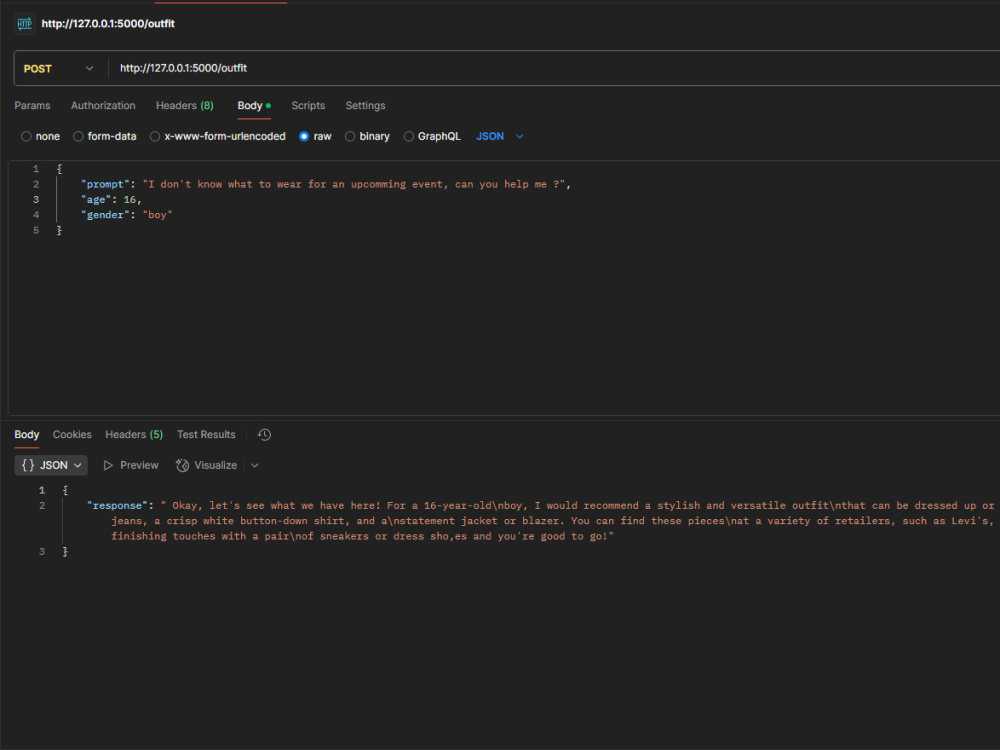The height and width of the screenshot is (750, 1000).
Task: Click the "prompt" key in request body
Action: point(105,184)
